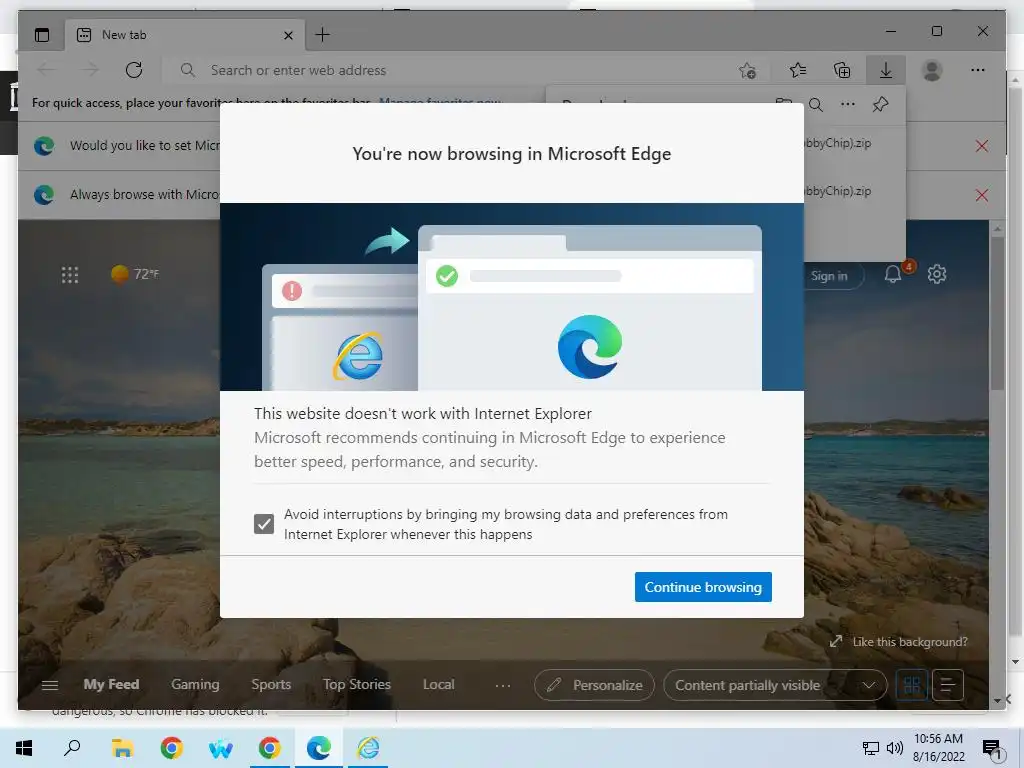Image resolution: width=1024 pixels, height=768 pixels.
Task: Search downloads using magnifier icon
Action: coord(816,104)
